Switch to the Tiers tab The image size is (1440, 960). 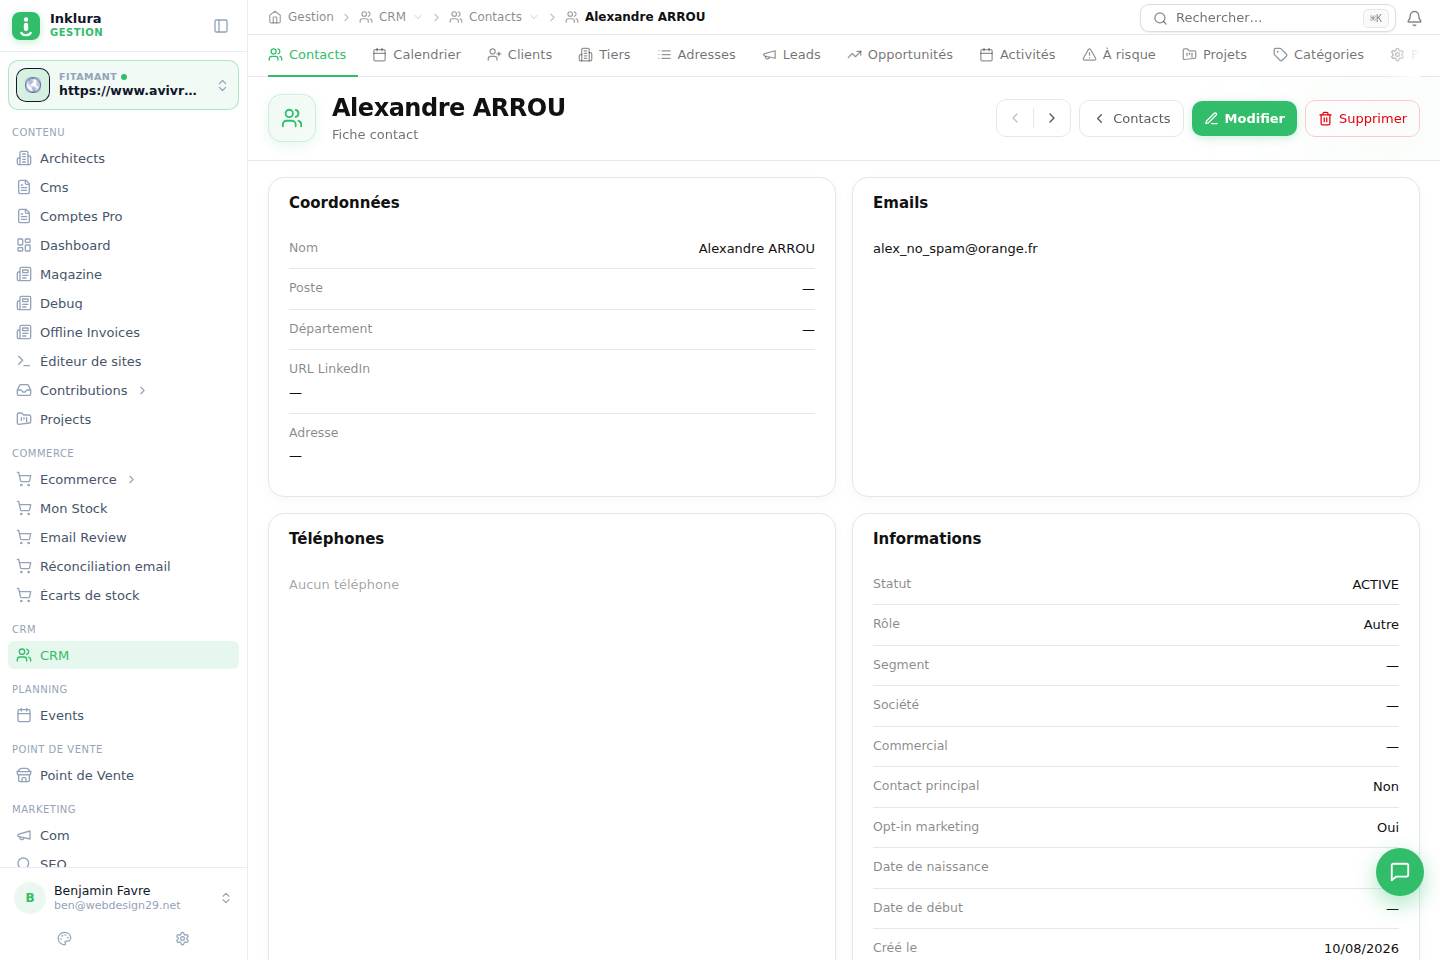[x=605, y=55]
